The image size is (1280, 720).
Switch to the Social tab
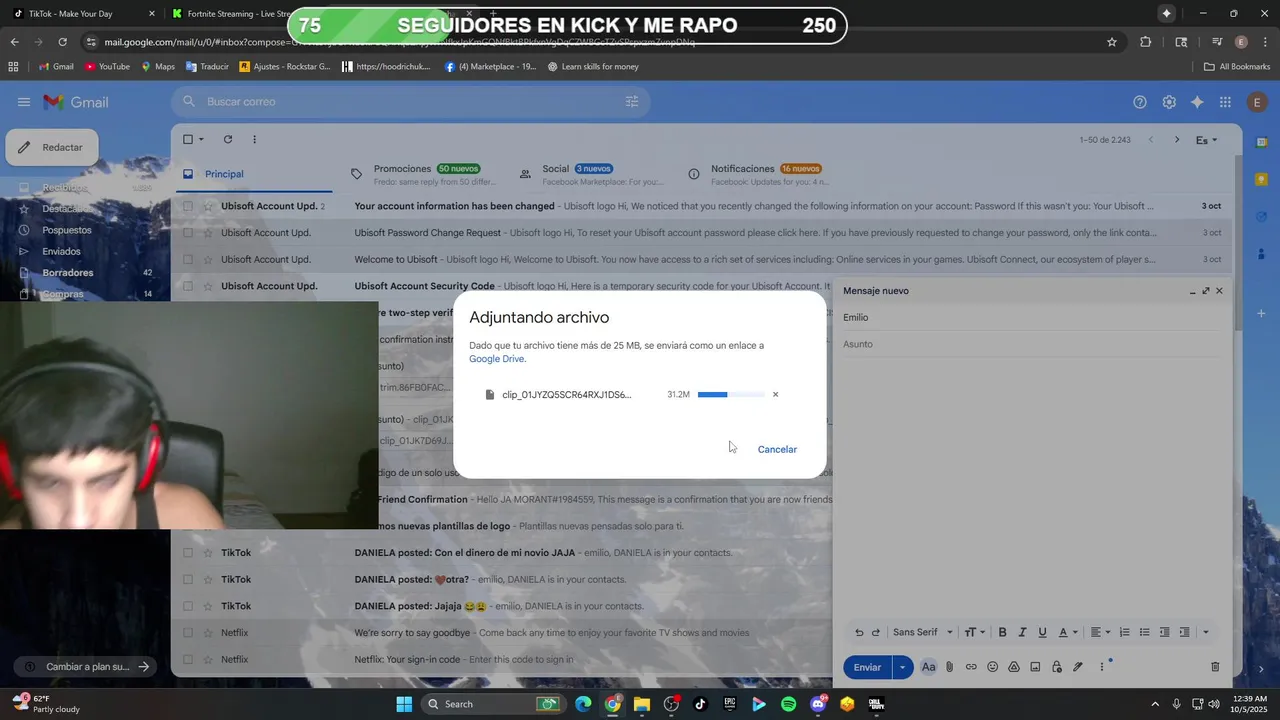pos(591,174)
